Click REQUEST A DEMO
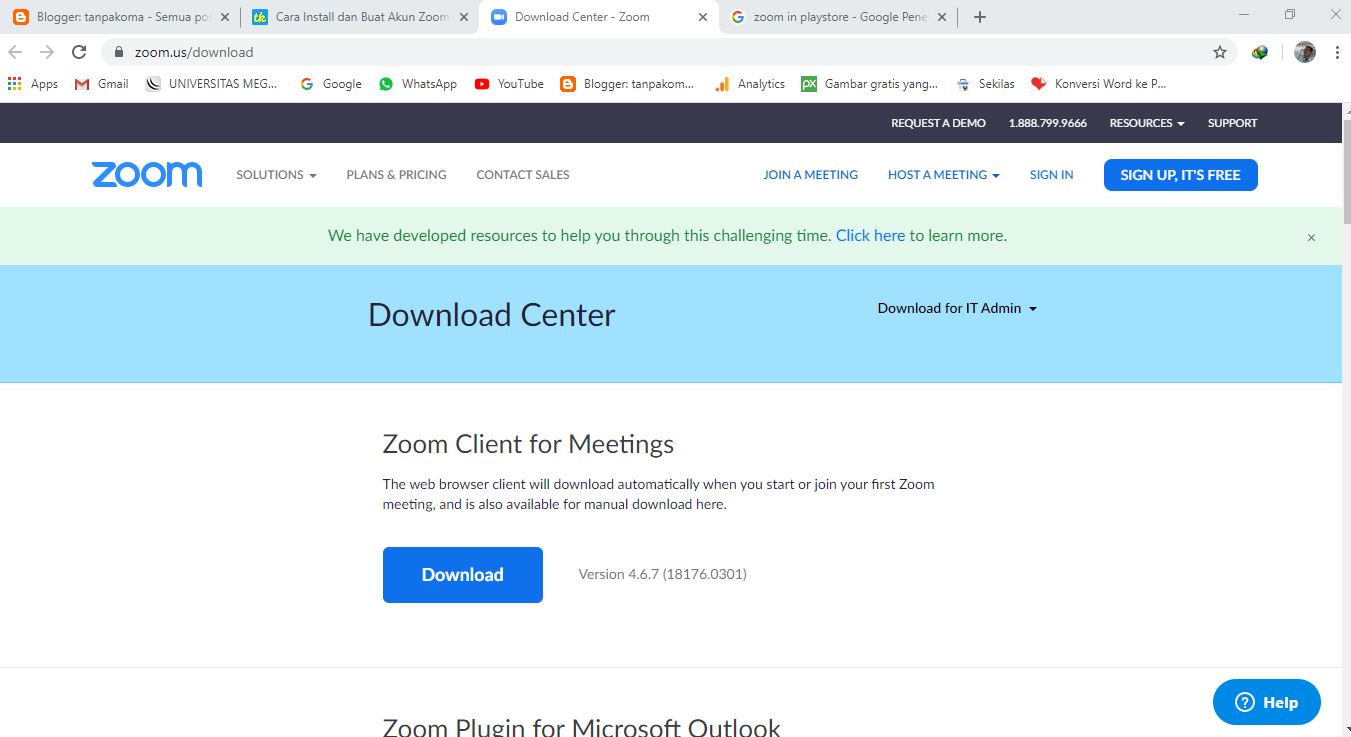Viewport: 1351px width, 737px height. coord(938,123)
